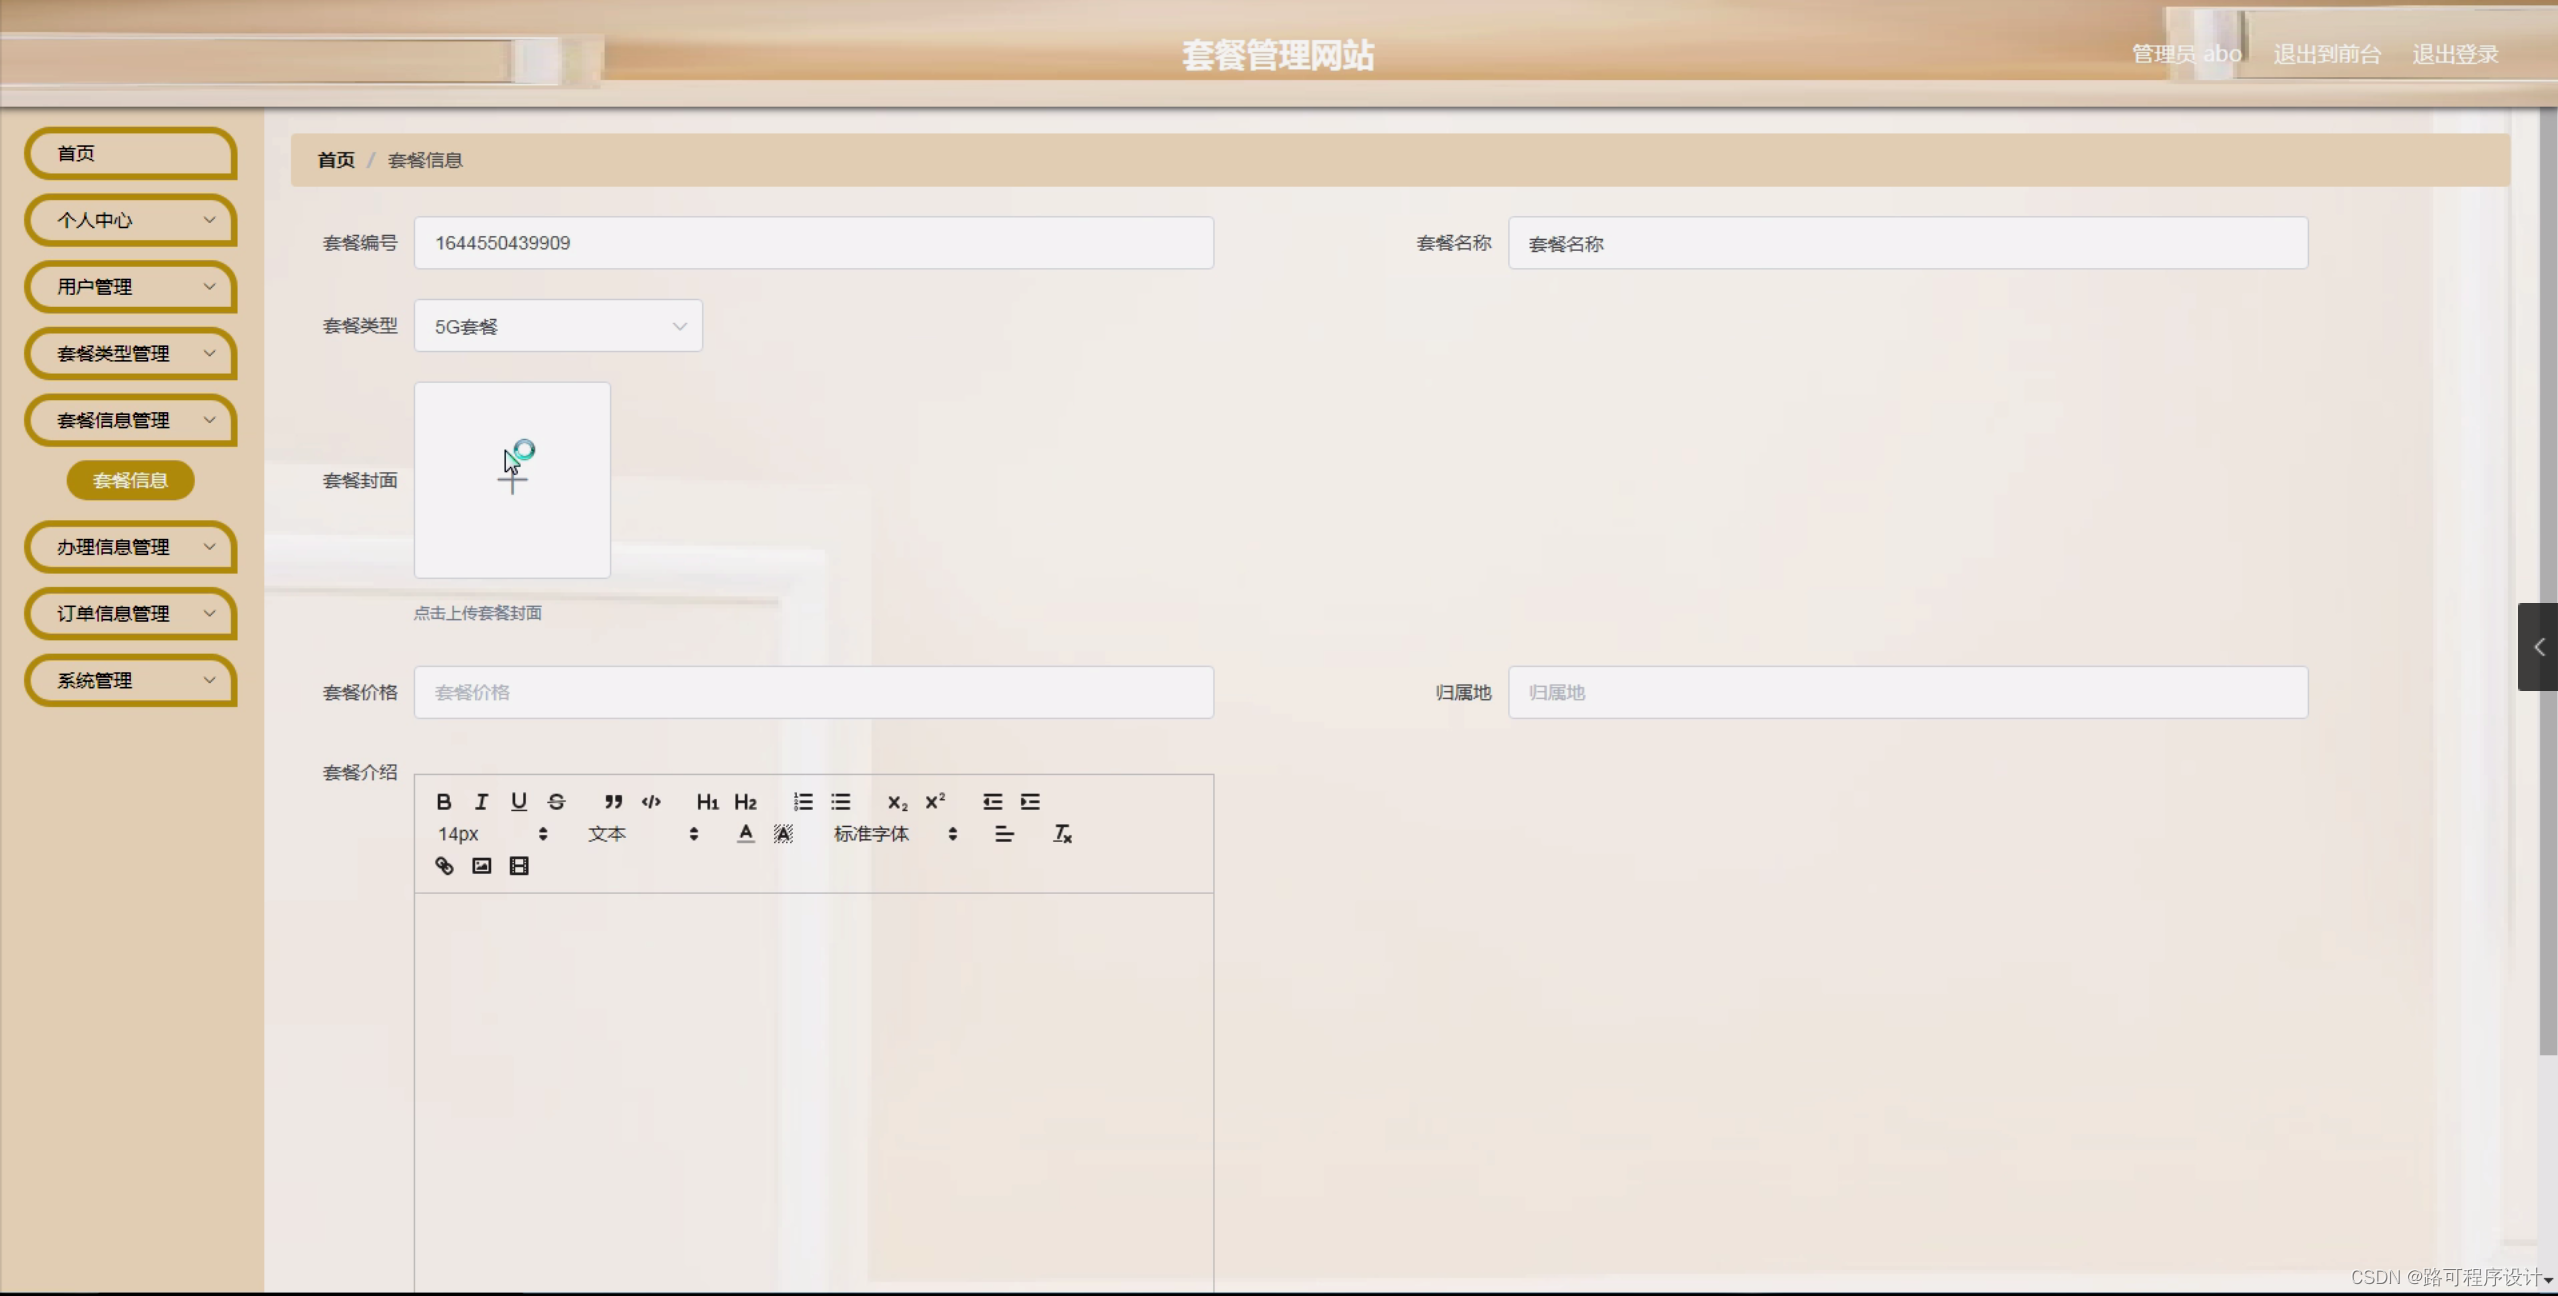Open the text color picker

(x=745, y=834)
